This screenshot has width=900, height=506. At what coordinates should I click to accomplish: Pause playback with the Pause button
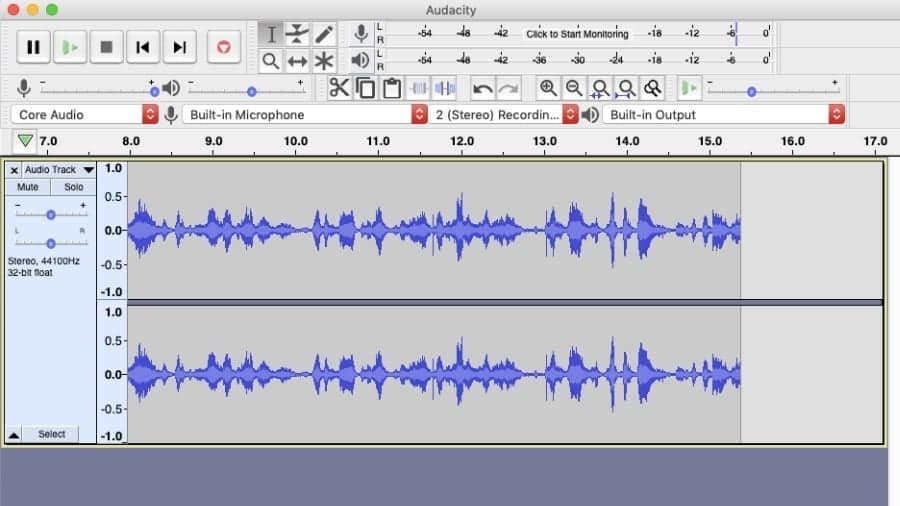tap(33, 47)
